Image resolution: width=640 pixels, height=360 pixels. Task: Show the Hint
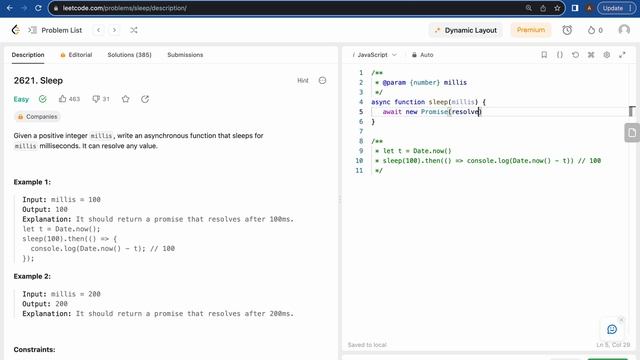pyautogui.click(x=302, y=80)
